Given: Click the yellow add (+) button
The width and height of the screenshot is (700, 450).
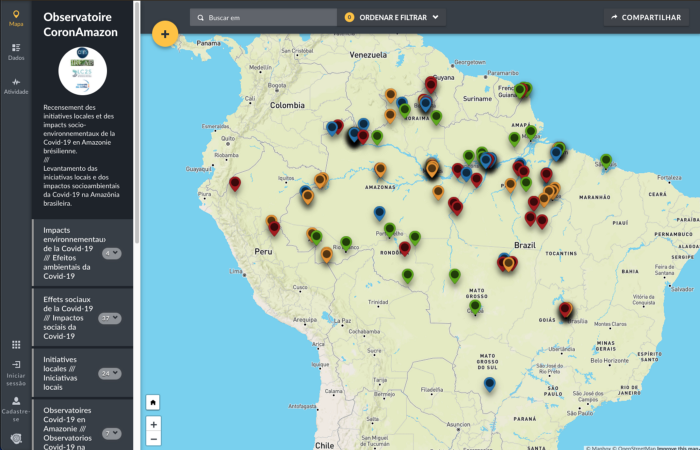Looking at the screenshot, I should coord(164,34).
